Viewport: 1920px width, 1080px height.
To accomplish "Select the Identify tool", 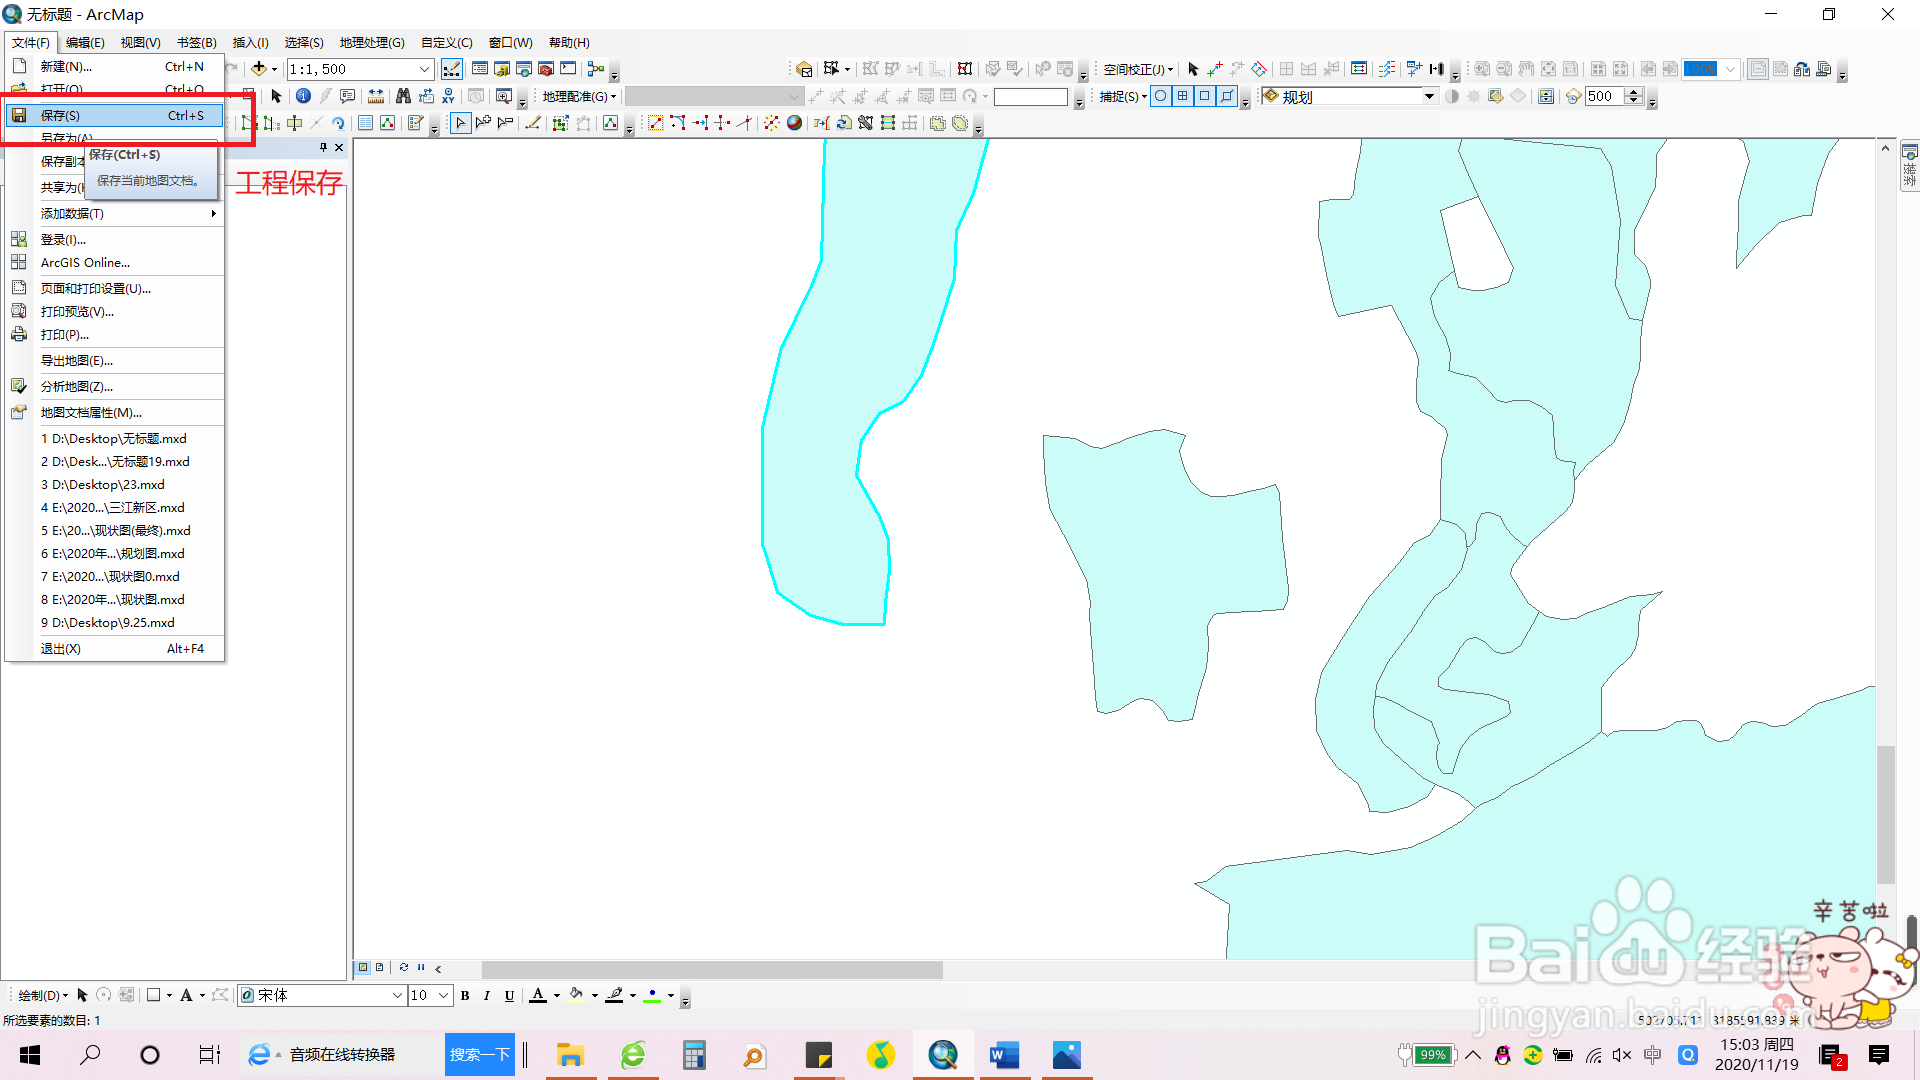I will pyautogui.click(x=303, y=96).
